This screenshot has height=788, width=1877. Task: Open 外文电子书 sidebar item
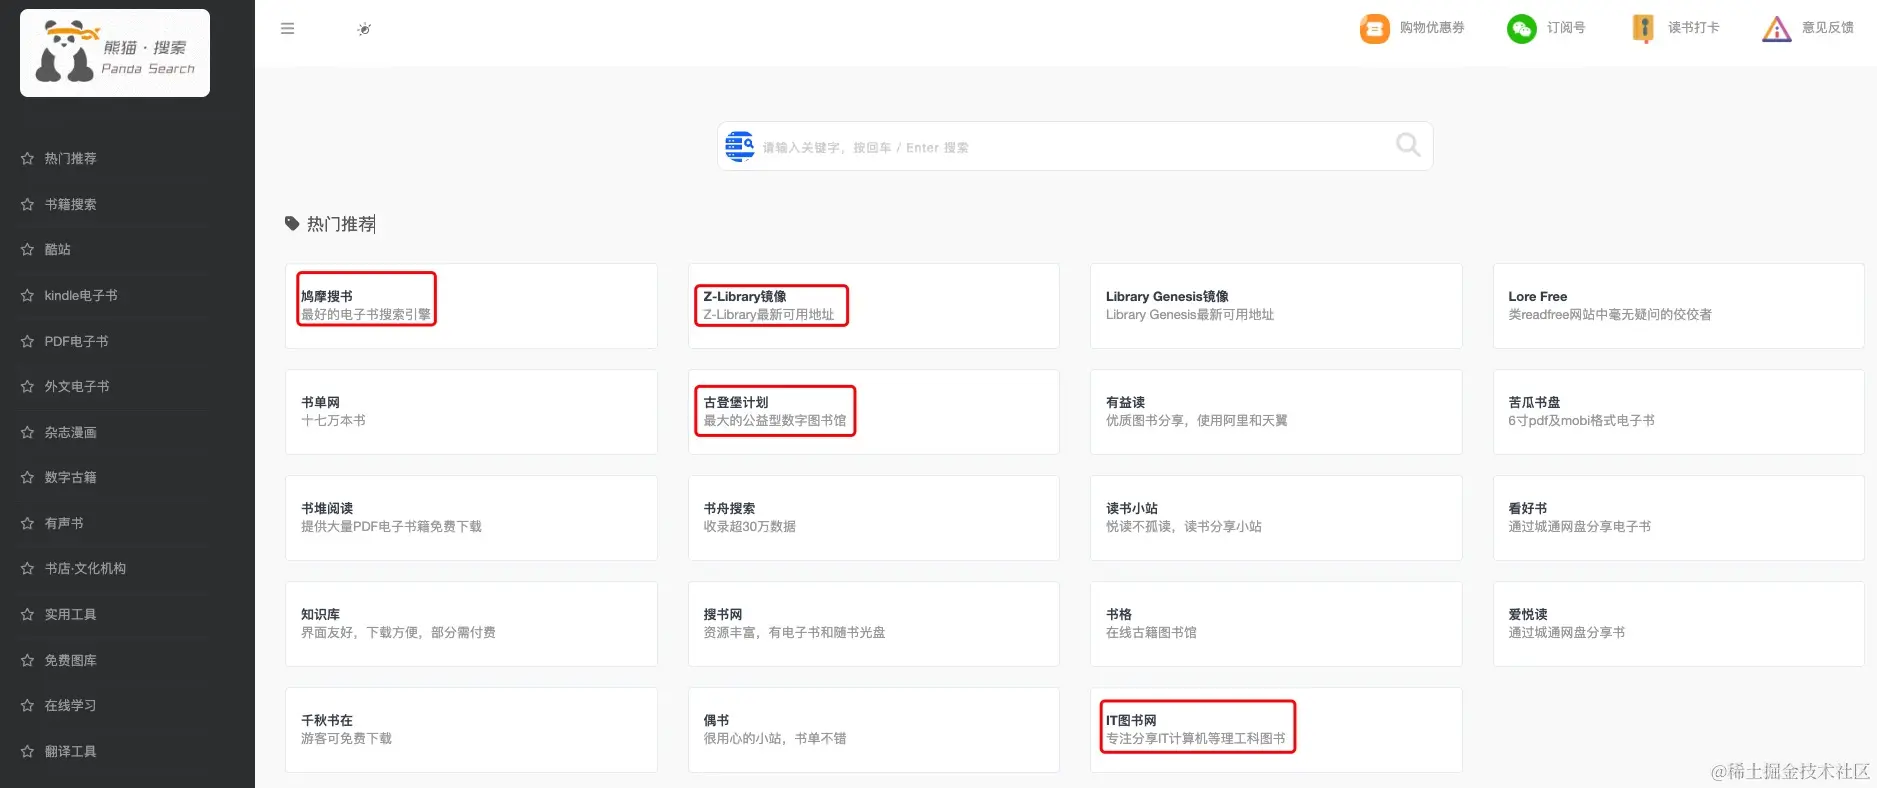pyautogui.click(x=77, y=386)
